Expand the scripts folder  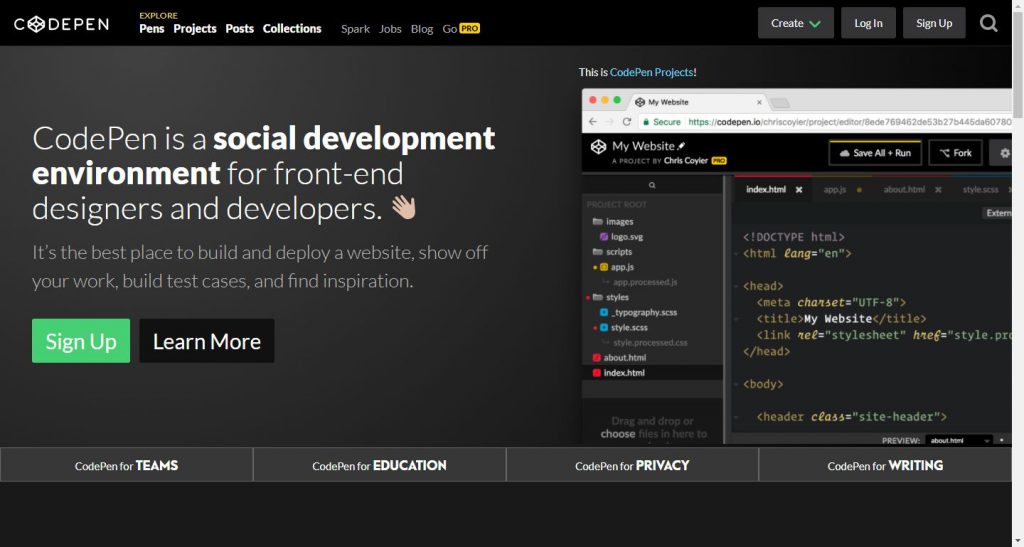coord(612,252)
